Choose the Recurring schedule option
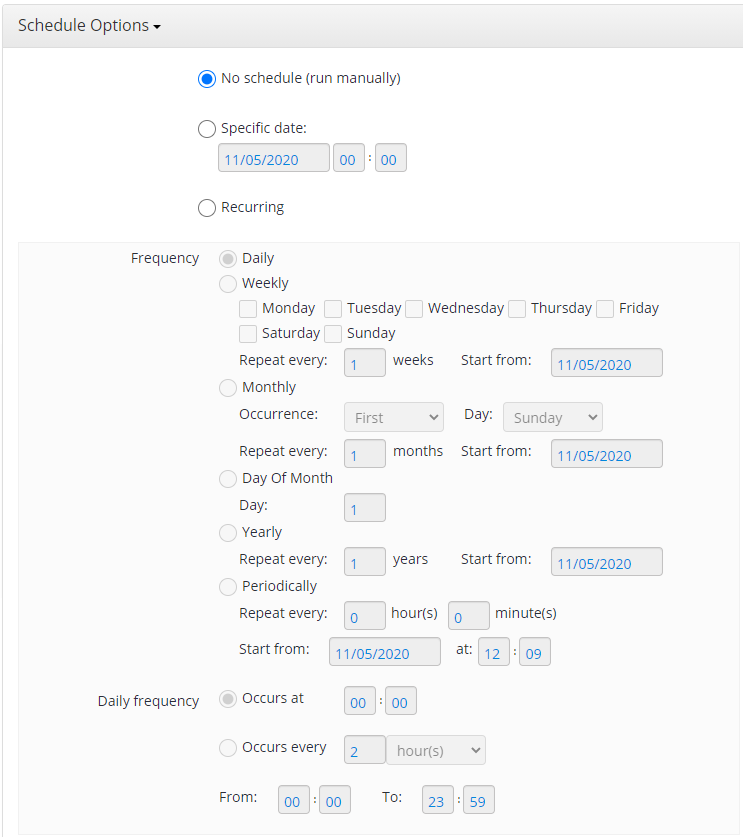This screenshot has height=837, width=743. tap(206, 208)
